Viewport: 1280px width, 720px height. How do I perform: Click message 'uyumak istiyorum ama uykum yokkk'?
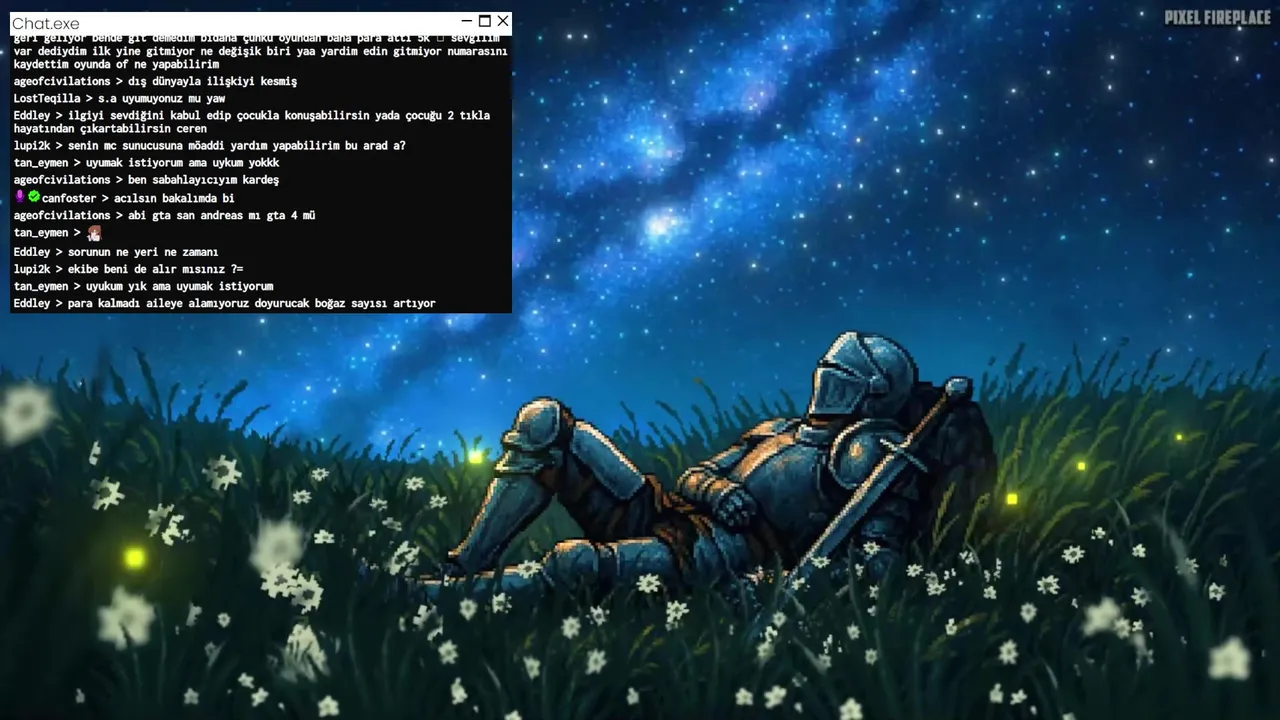pyautogui.click(x=183, y=163)
